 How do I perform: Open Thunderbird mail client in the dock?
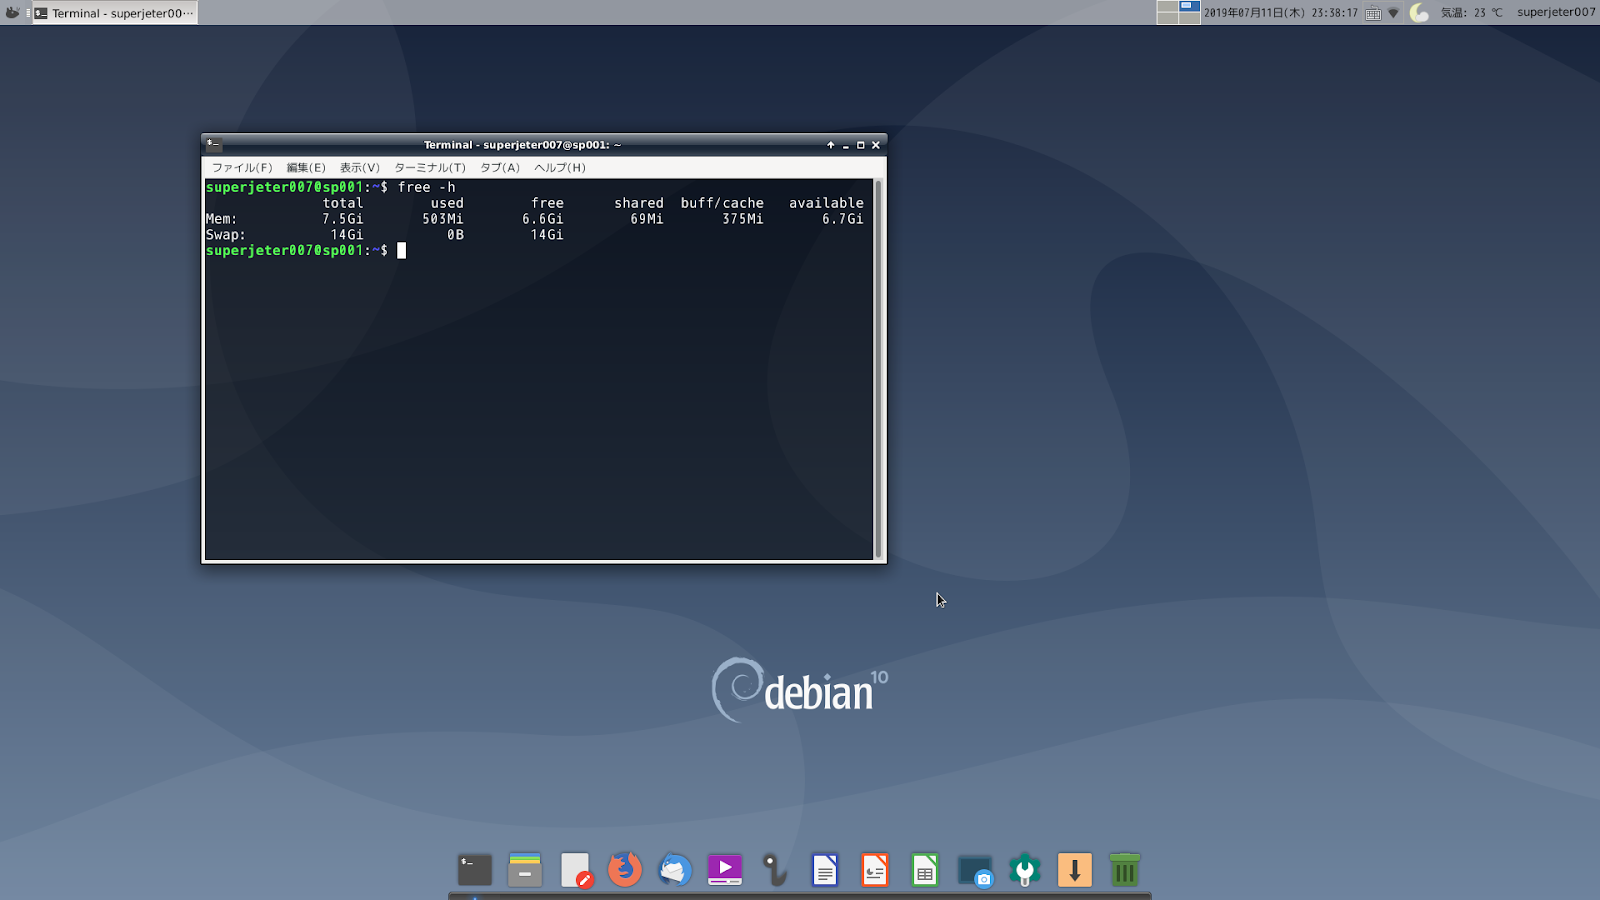coord(675,870)
